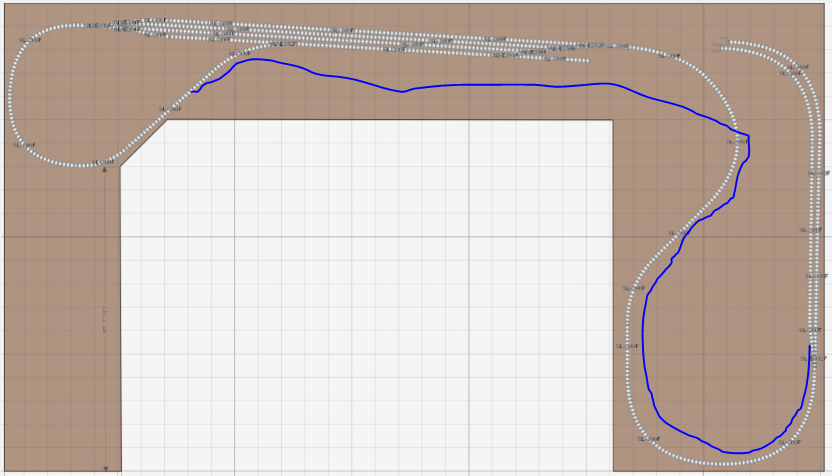This screenshot has width=832, height=476.
Task: Click the flat middle section of the blue line
Action: click(x=480, y=85)
